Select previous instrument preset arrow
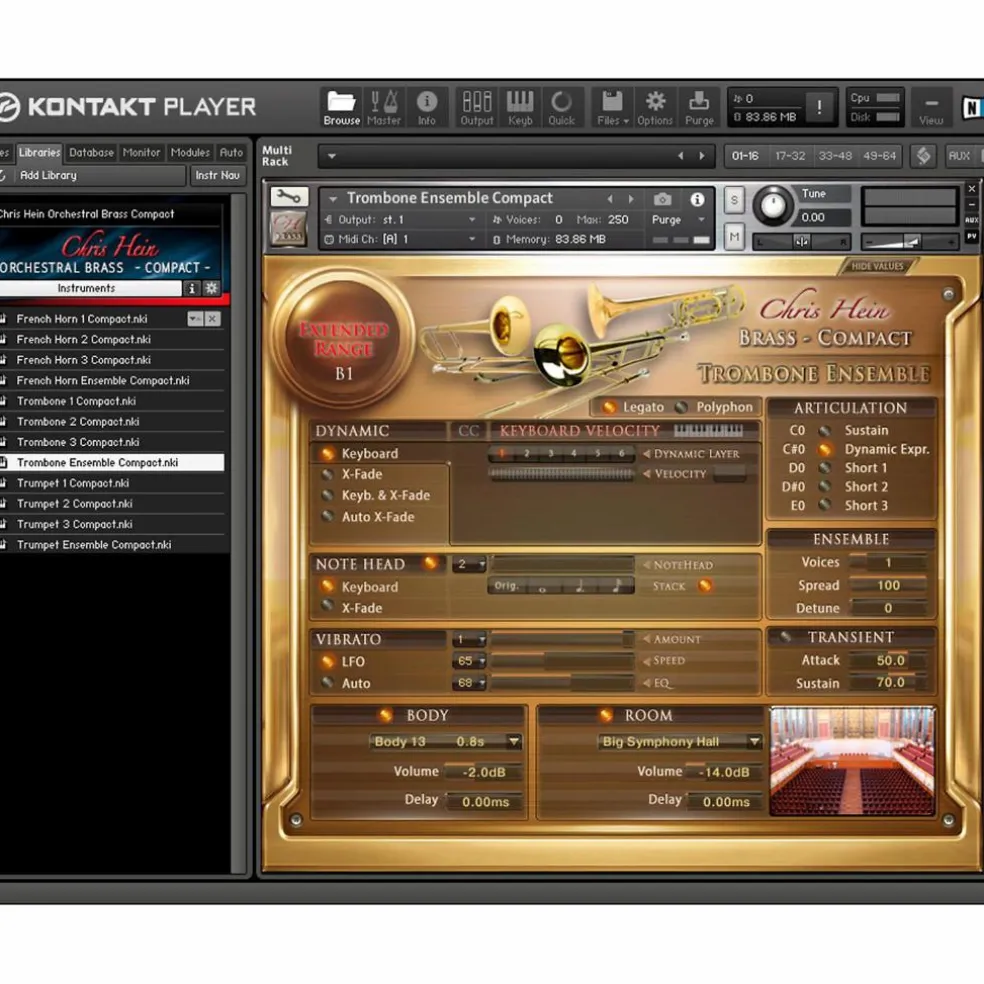Image resolution: width=984 pixels, height=984 pixels. [609, 200]
